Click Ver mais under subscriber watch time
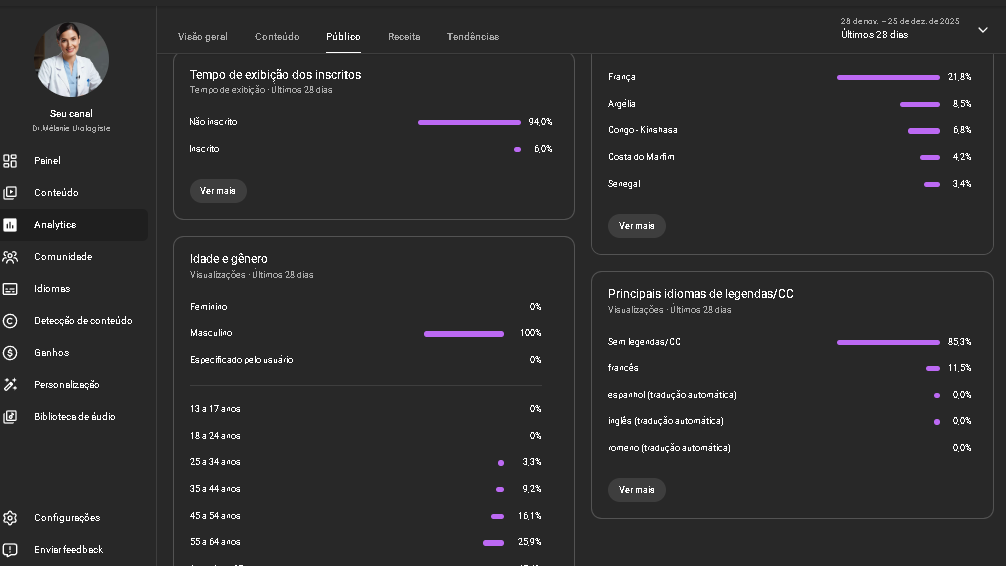Viewport: 1006px width, 566px height. (x=218, y=191)
